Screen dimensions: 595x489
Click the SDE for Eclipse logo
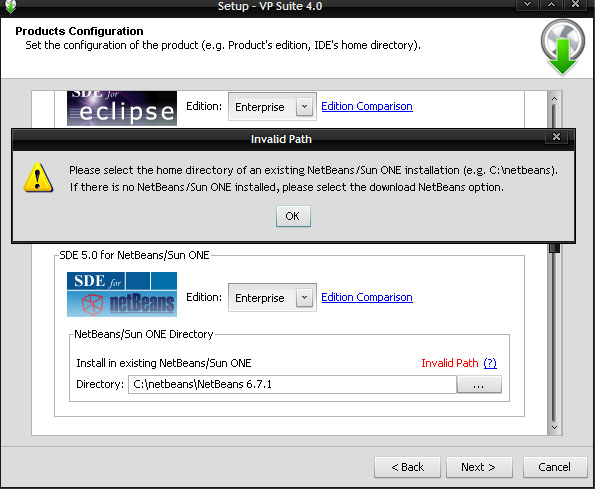(x=122, y=108)
